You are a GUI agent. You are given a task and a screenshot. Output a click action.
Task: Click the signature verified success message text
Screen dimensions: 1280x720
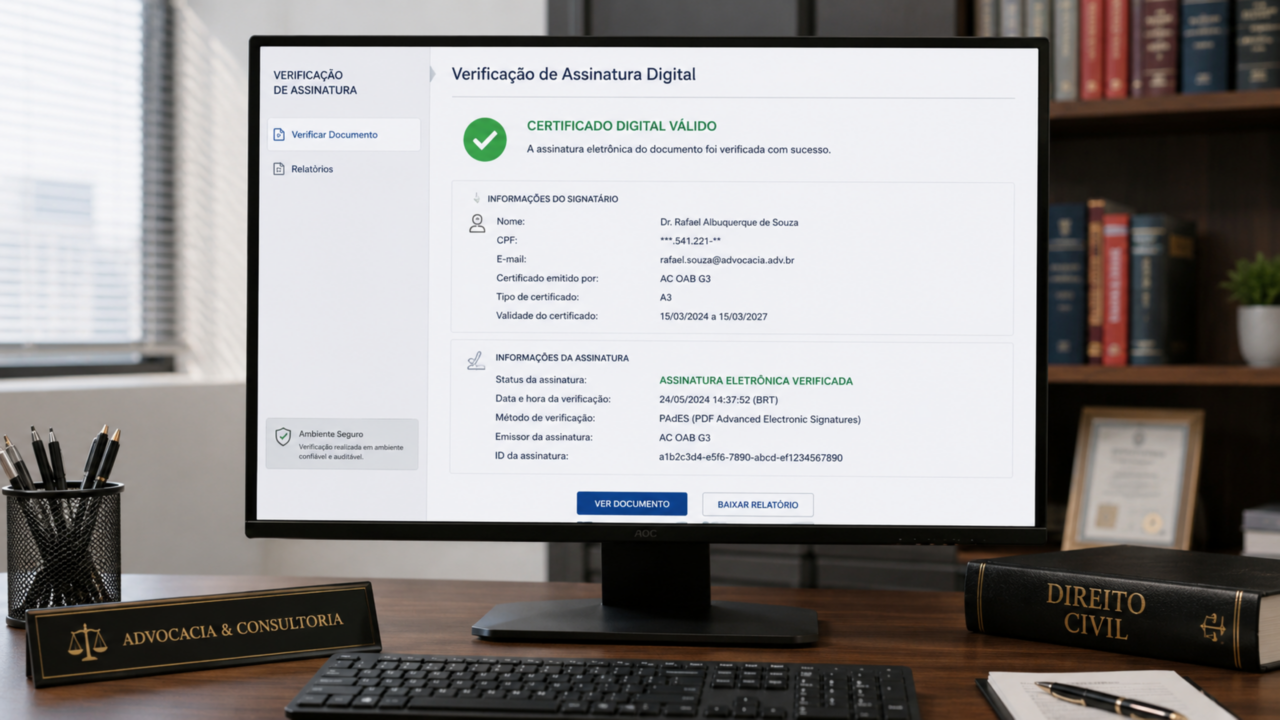[x=679, y=150]
